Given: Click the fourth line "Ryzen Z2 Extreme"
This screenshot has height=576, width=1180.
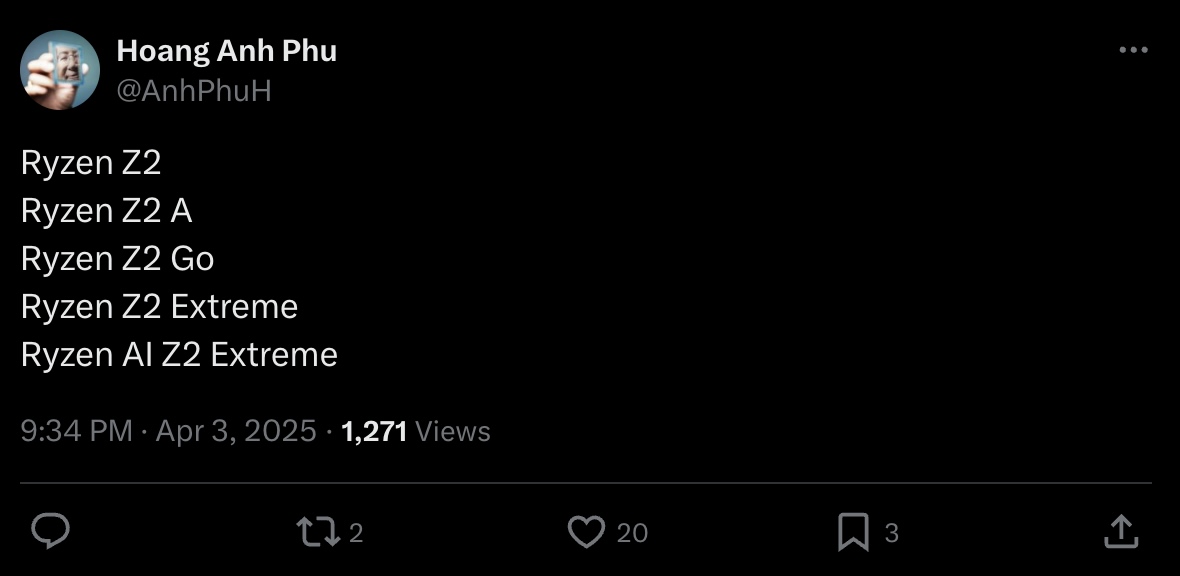Looking at the screenshot, I should tap(160, 307).
